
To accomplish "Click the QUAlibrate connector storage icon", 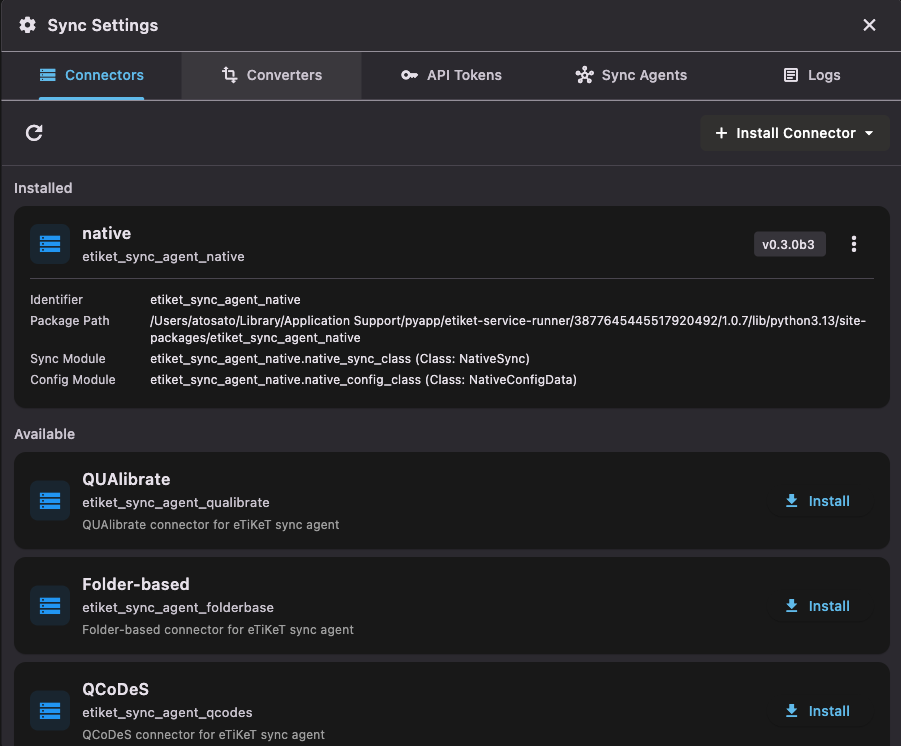I will pyautogui.click(x=50, y=501).
